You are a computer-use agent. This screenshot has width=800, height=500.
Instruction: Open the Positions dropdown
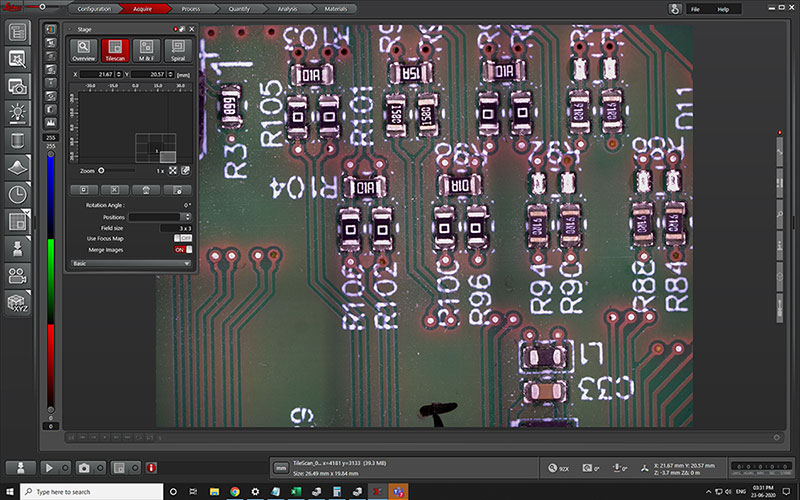pyautogui.click(x=160, y=217)
